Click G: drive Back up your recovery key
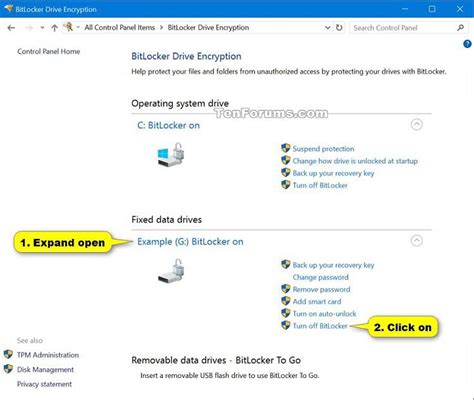474x400 pixels. click(x=333, y=265)
